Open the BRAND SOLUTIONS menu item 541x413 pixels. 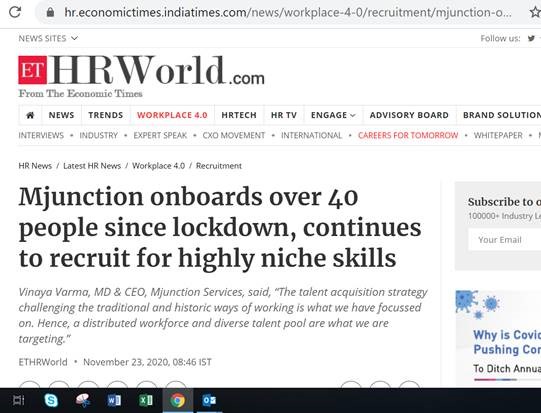click(502, 115)
